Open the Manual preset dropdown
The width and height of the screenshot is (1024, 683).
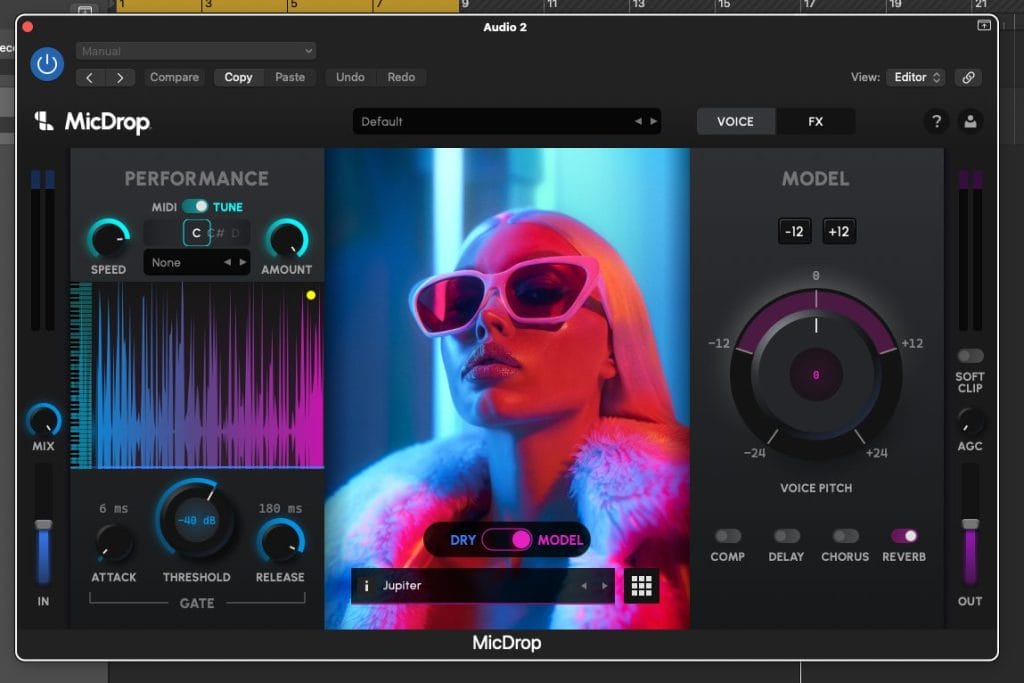click(196, 51)
